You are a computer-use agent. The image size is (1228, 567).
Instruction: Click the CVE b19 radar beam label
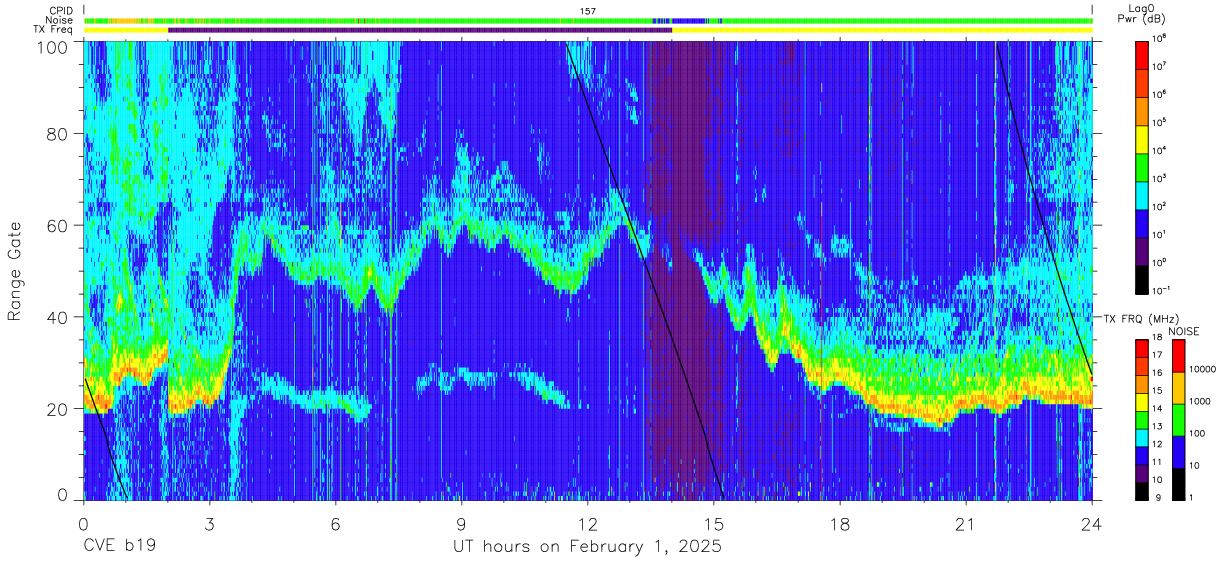119,547
